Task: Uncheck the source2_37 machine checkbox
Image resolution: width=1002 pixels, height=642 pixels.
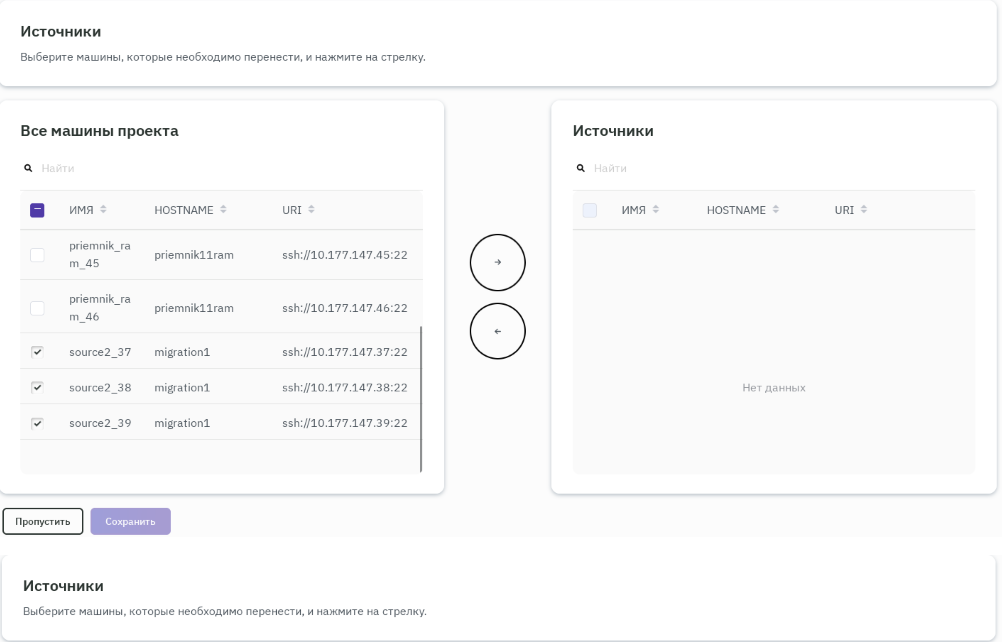Action: 37,352
